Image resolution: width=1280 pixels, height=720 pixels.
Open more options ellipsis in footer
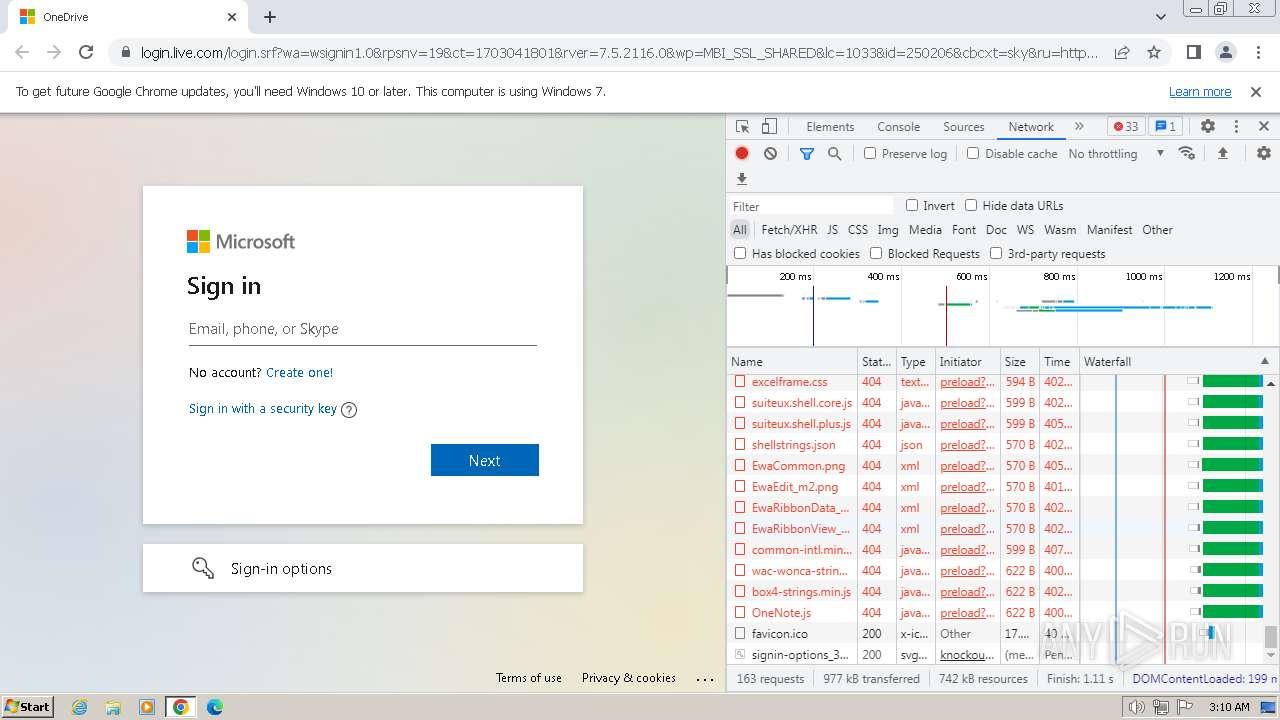[x=705, y=678]
